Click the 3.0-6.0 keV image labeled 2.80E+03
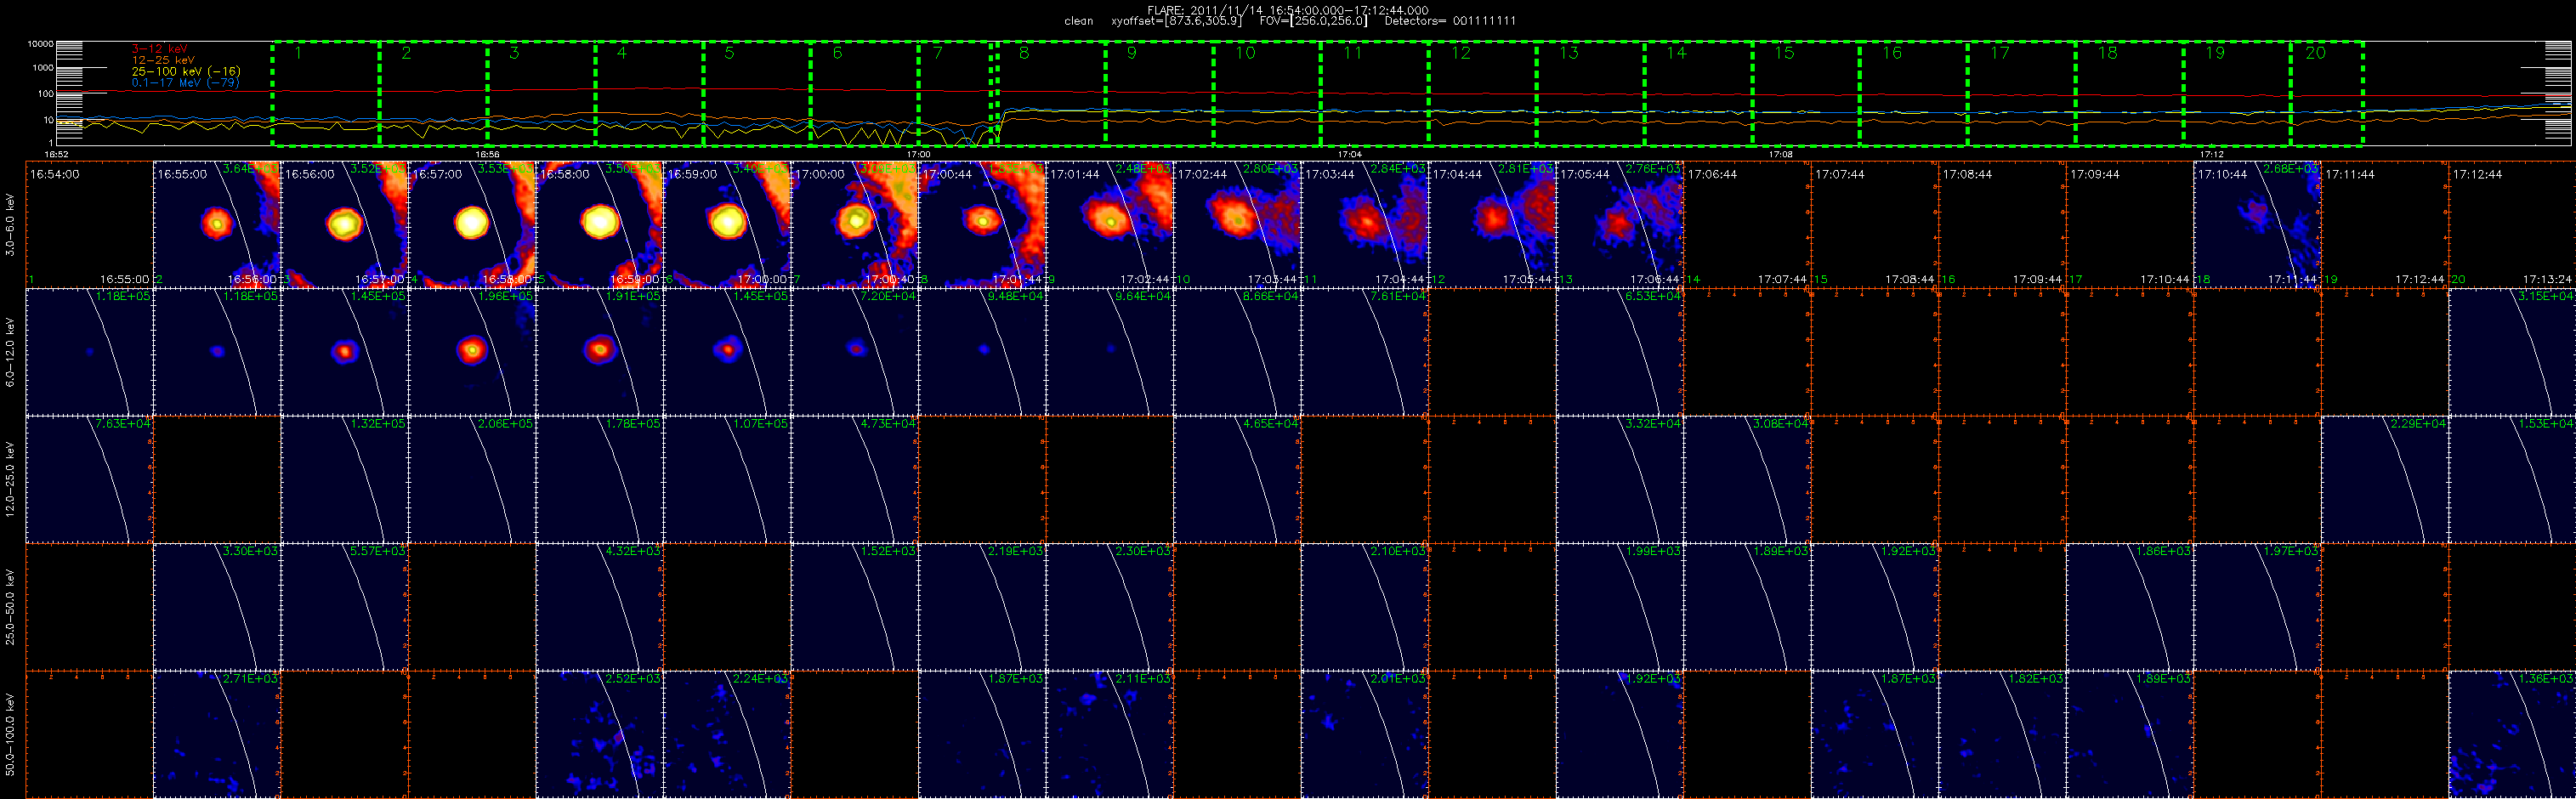The height and width of the screenshot is (799, 2576). click(1237, 224)
